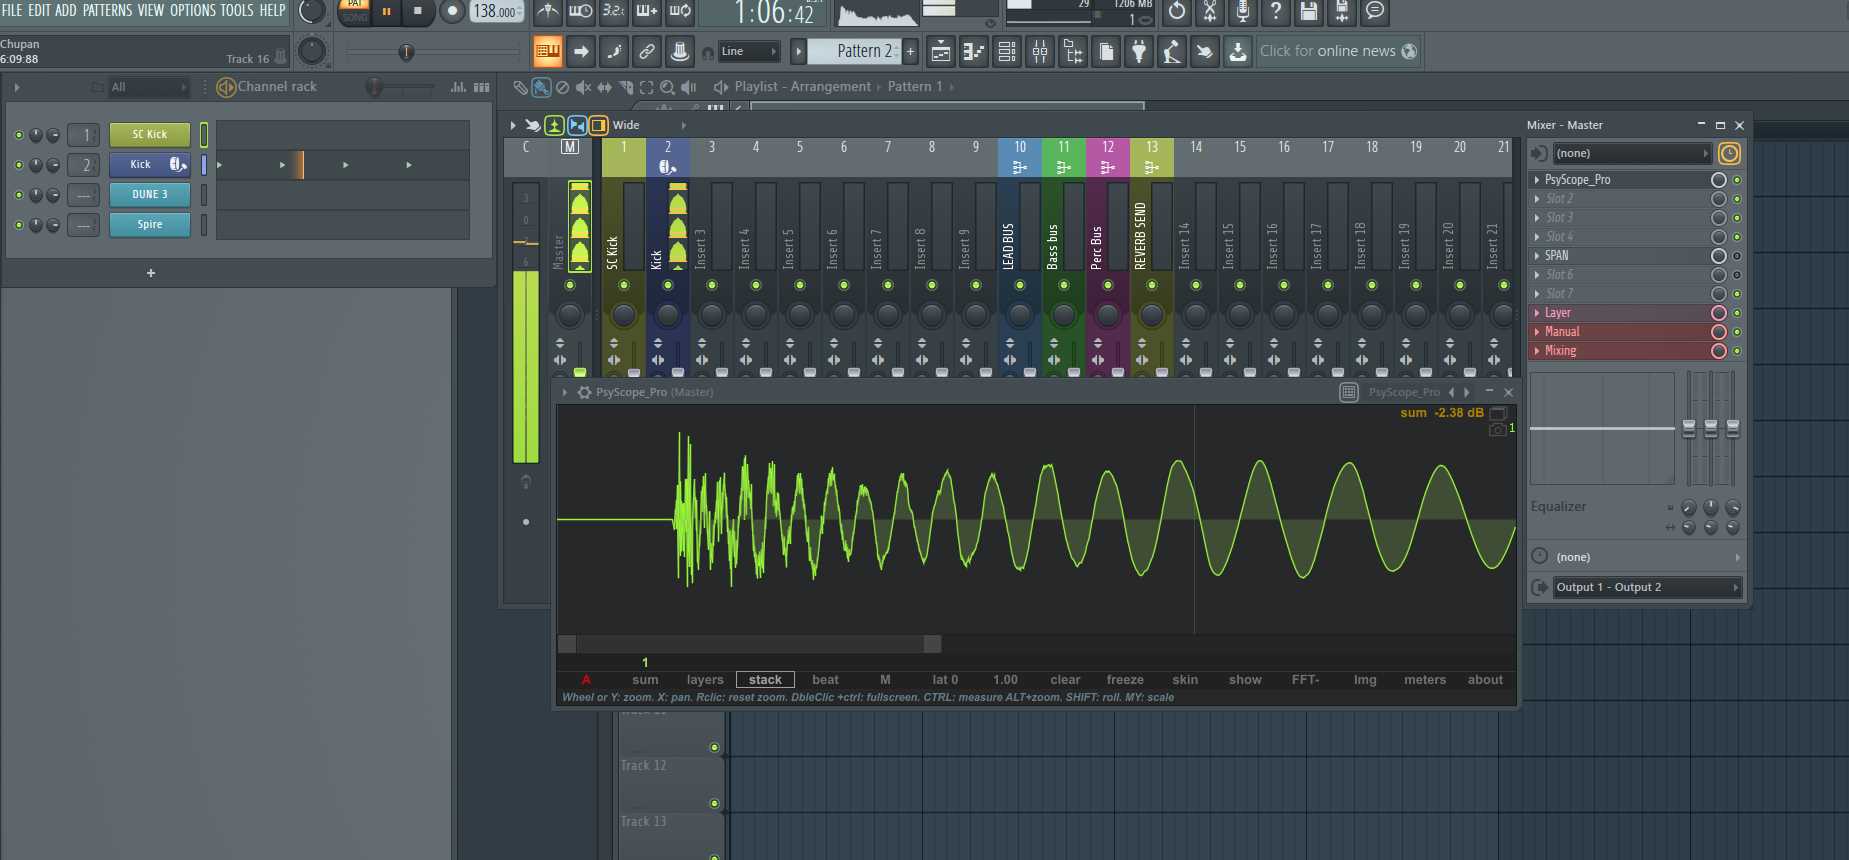Screen dimensions: 1849x860
Task: Open the OPTIONS menu
Action: 192,10
